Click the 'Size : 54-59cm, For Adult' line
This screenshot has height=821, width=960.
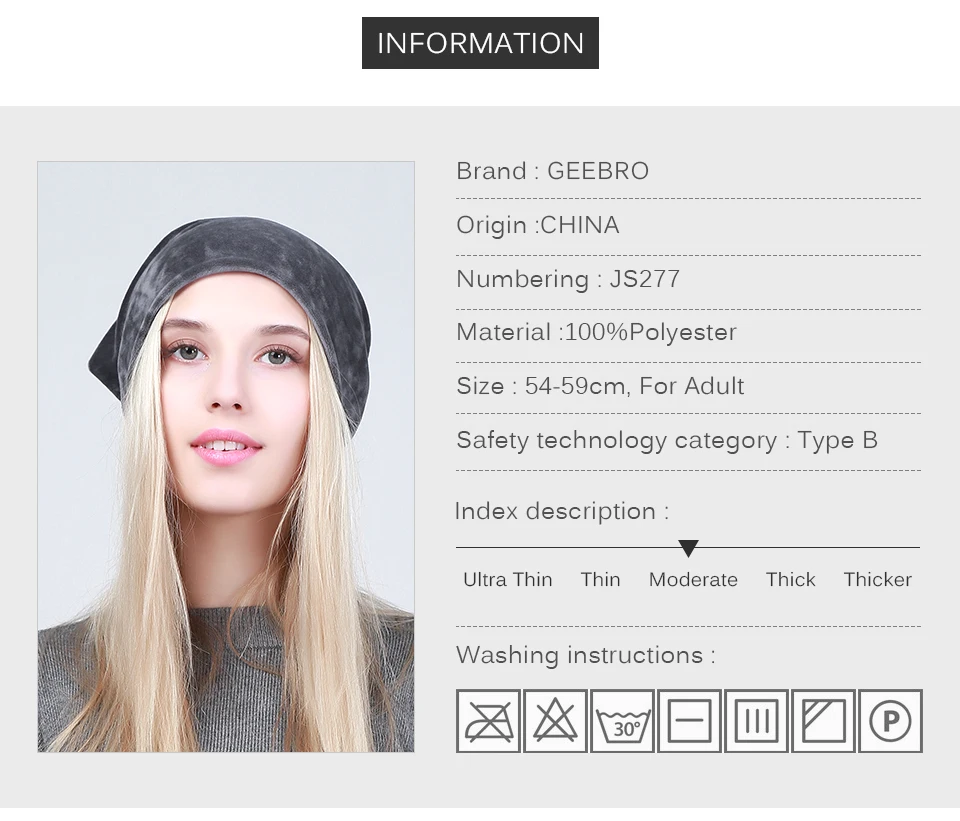[600, 386]
